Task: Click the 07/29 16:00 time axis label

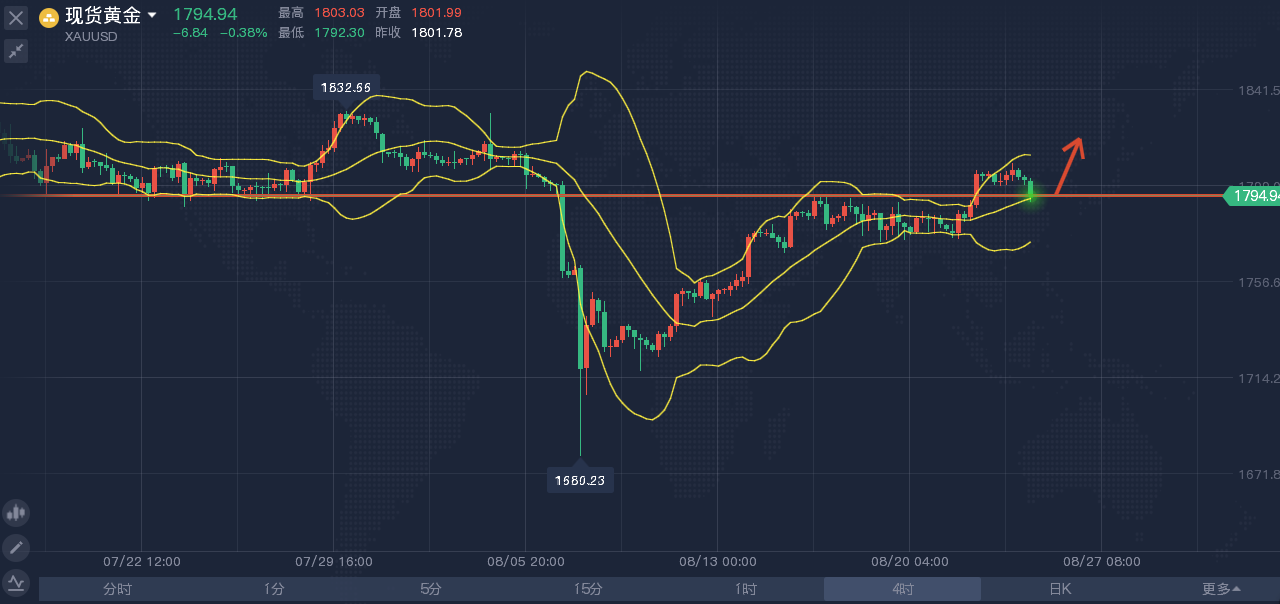Action: pyautogui.click(x=334, y=562)
